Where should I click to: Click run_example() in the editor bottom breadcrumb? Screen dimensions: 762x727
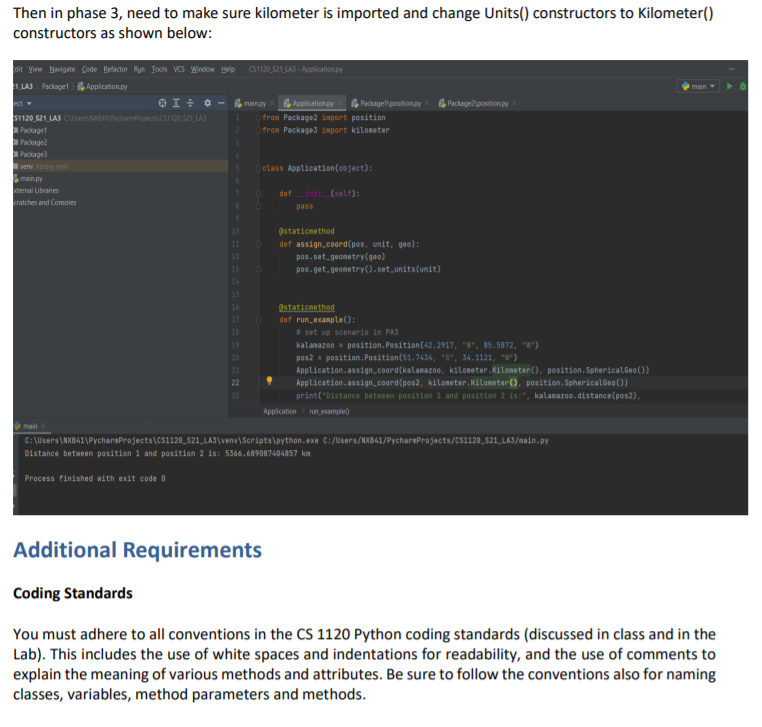point(329,411)
